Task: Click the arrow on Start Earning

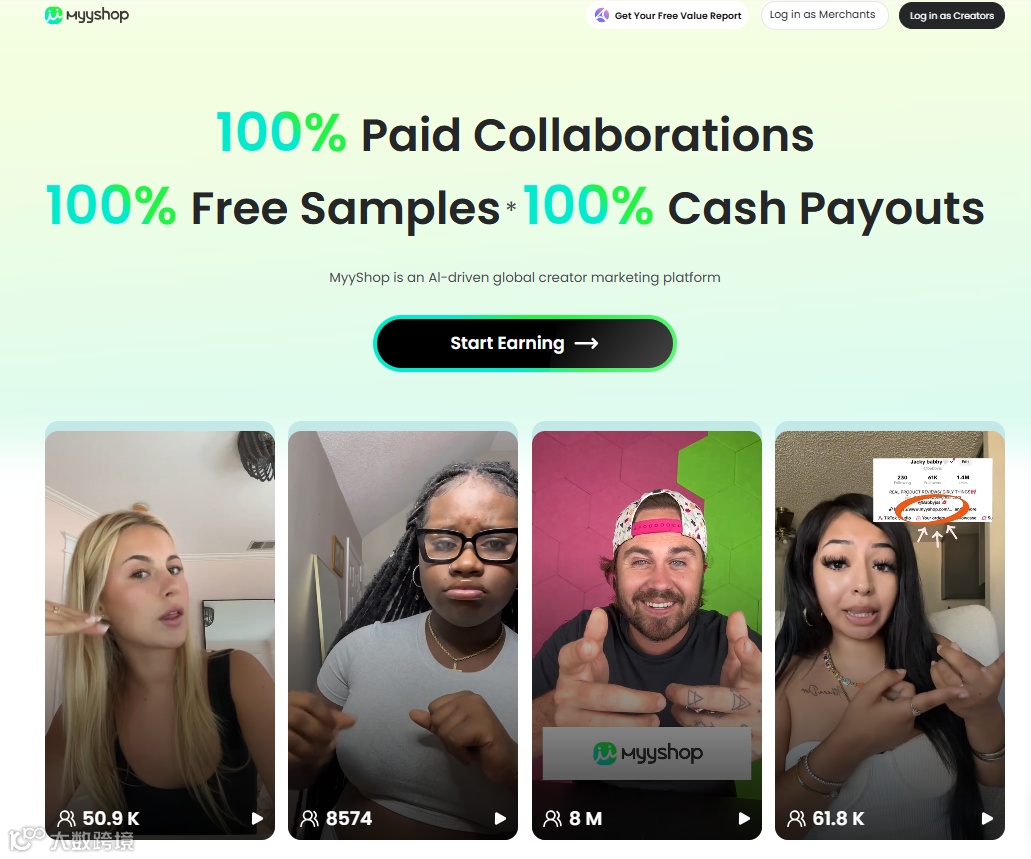Action: pyautogui.click(x=587, y=343)
